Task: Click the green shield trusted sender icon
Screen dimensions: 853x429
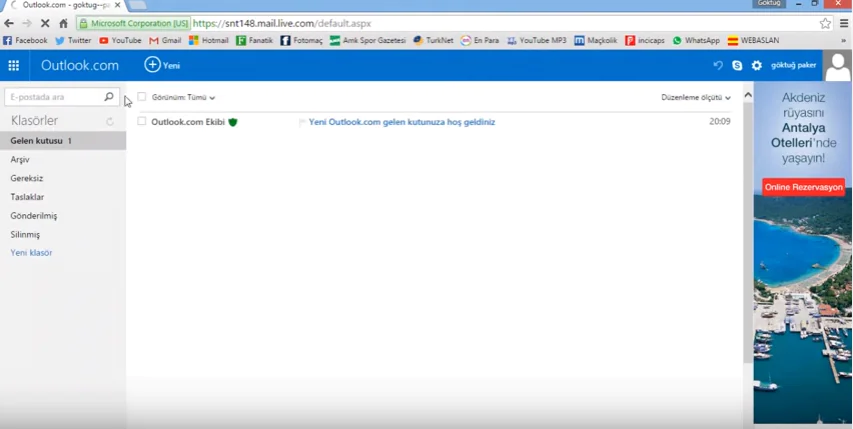Action: 233,122
